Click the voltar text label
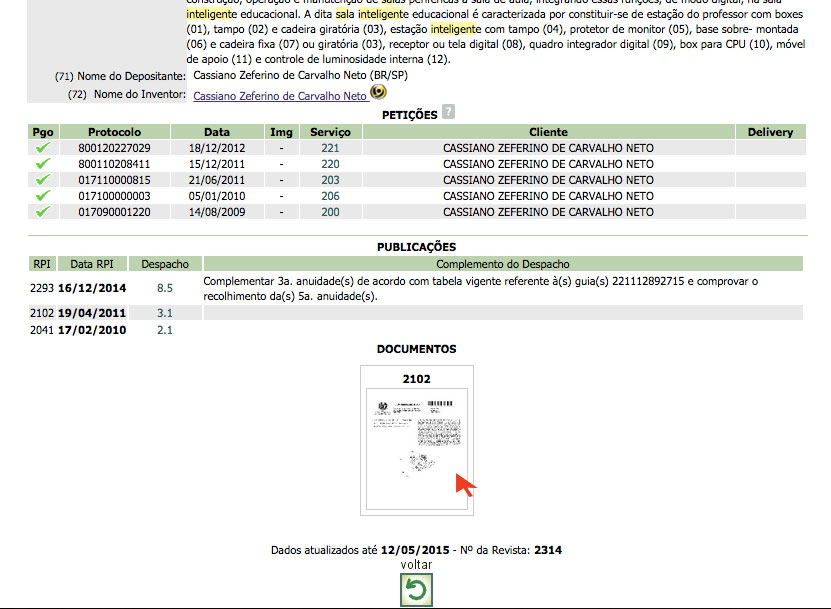This screenshot has width=831, height=609. [x=416, y=565]
